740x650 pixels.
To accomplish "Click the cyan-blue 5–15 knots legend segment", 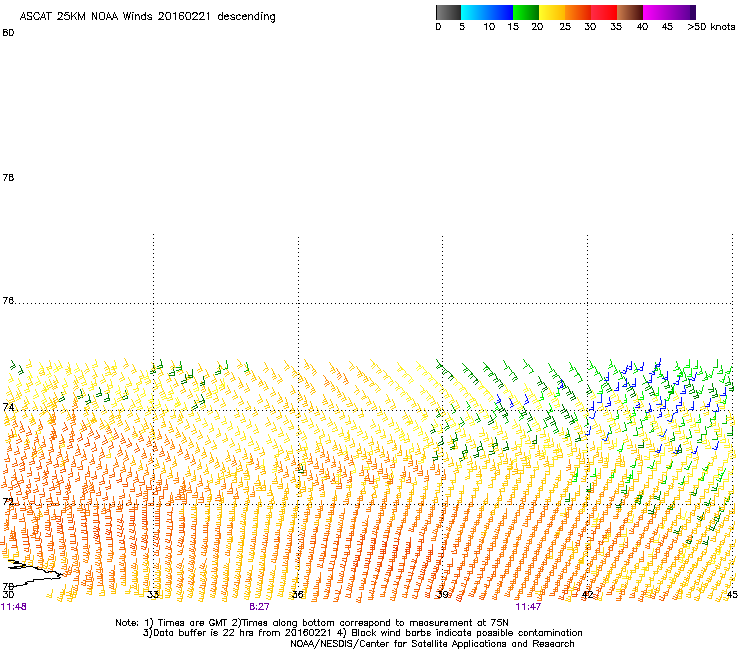I will click(x=487, y=12).
